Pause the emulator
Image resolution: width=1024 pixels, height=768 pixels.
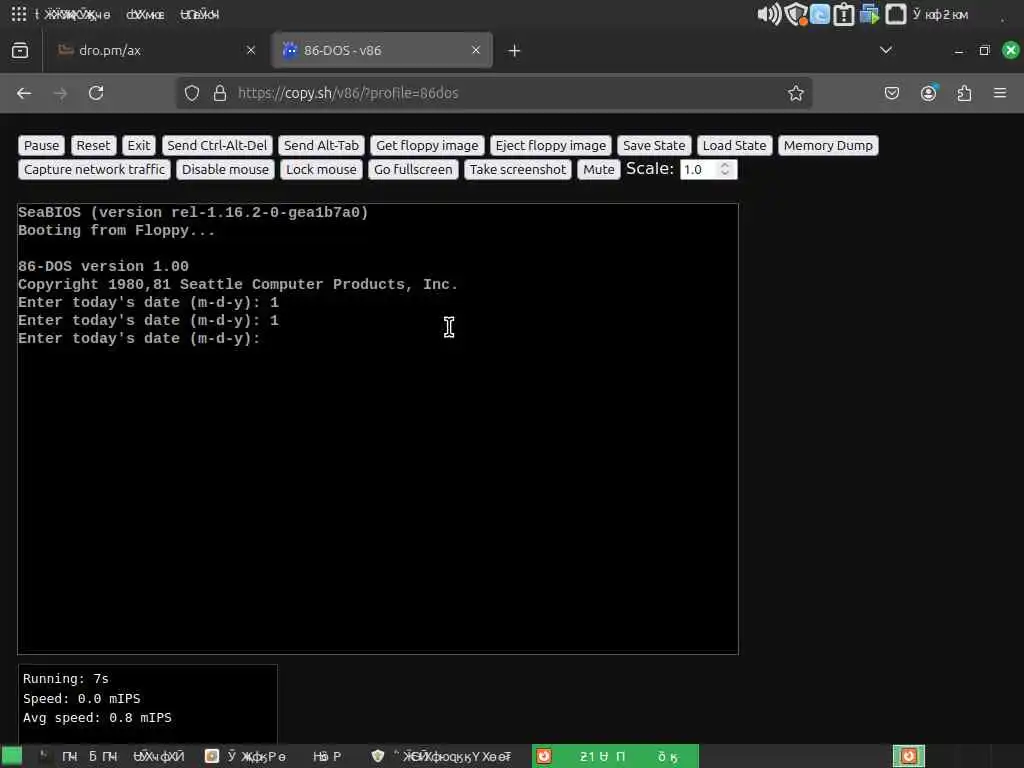(x=41, y=145)
